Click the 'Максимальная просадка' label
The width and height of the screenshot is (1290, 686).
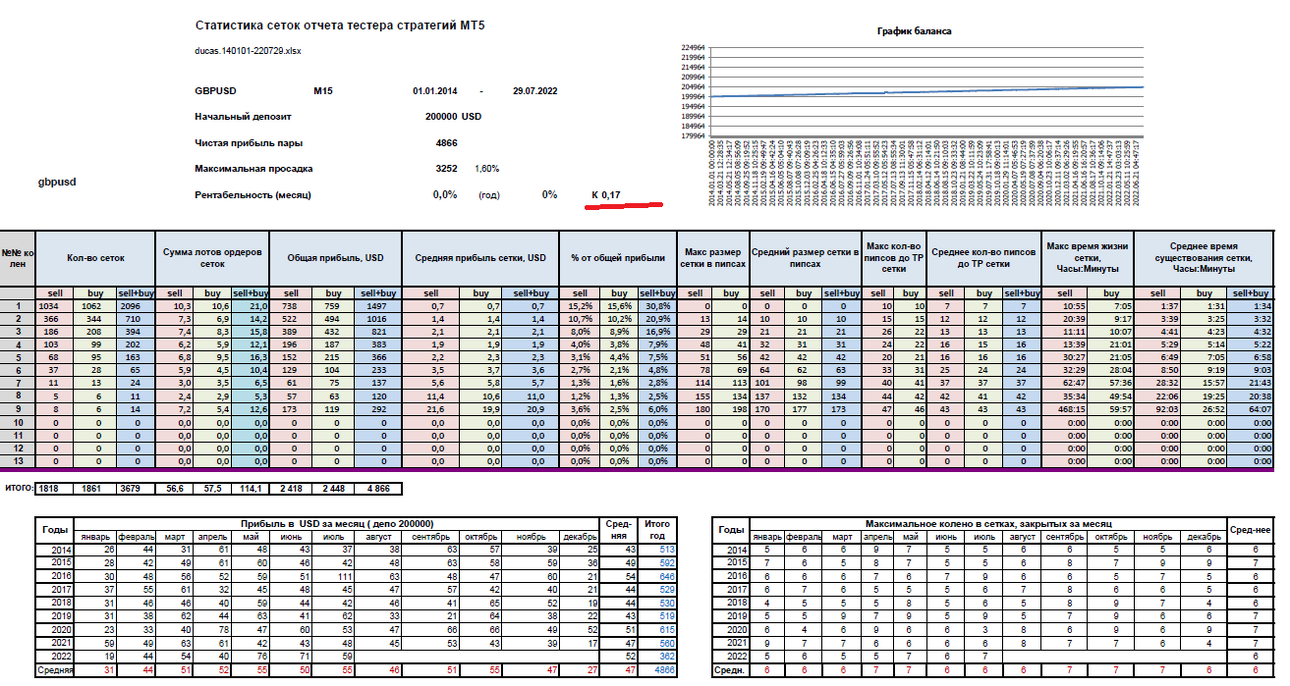[254, 169]
